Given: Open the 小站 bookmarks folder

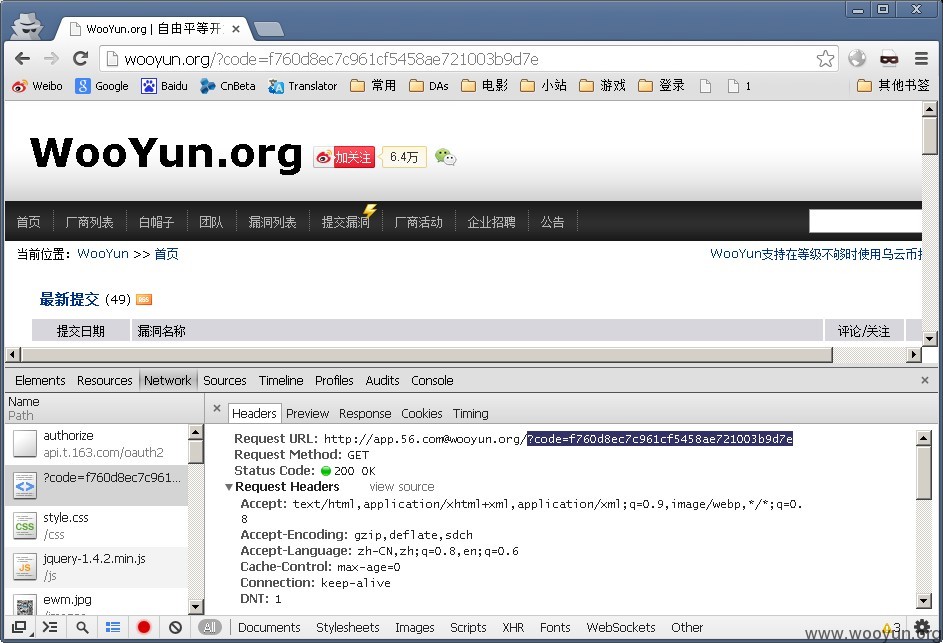Looking at the screenshot, I should coord(544,86).
